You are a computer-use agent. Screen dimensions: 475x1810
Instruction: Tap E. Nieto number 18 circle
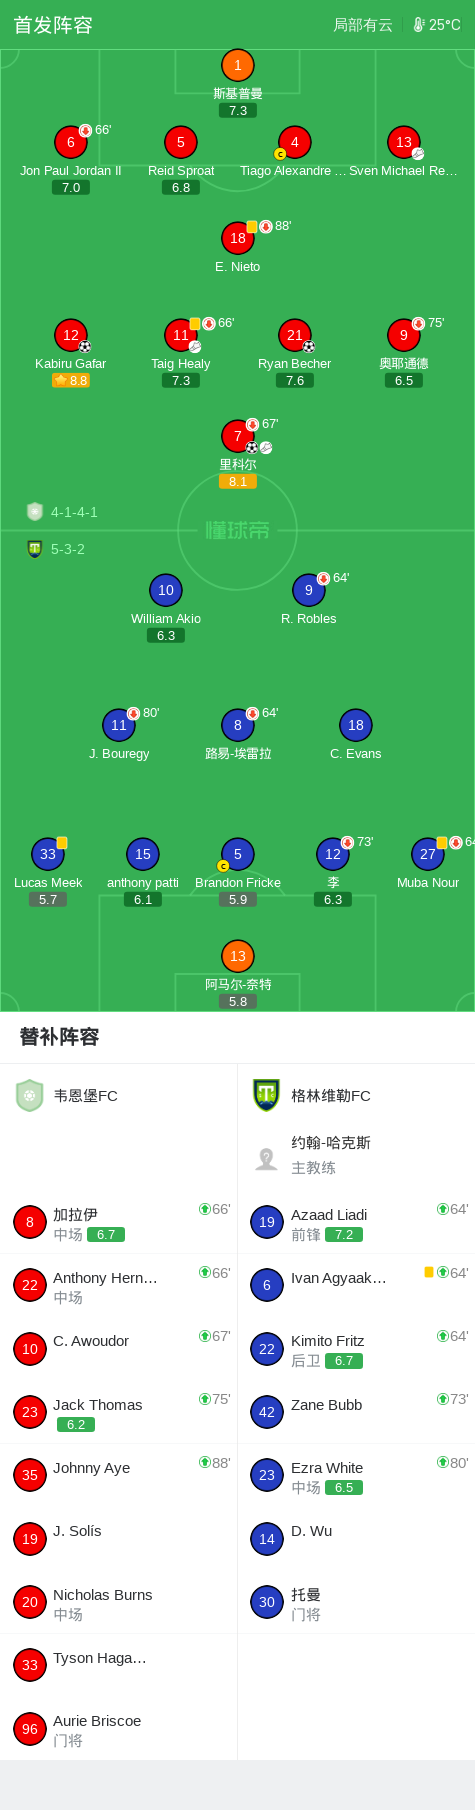tap(237, 238)
